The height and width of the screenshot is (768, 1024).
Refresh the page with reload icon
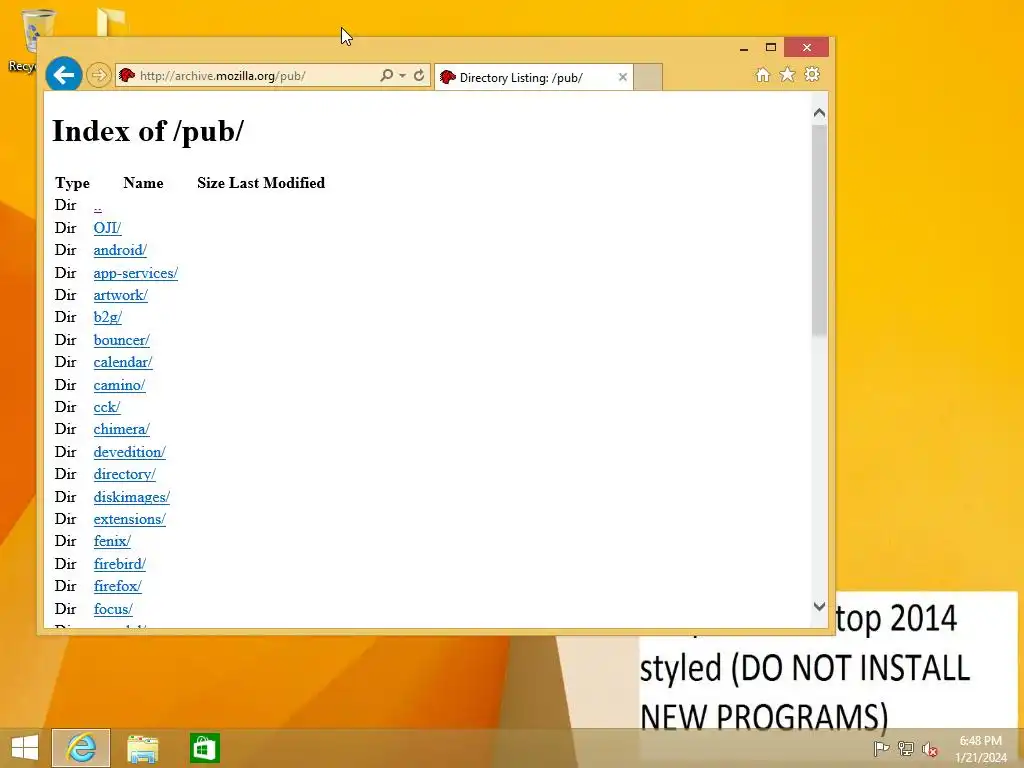click(419, 75)
